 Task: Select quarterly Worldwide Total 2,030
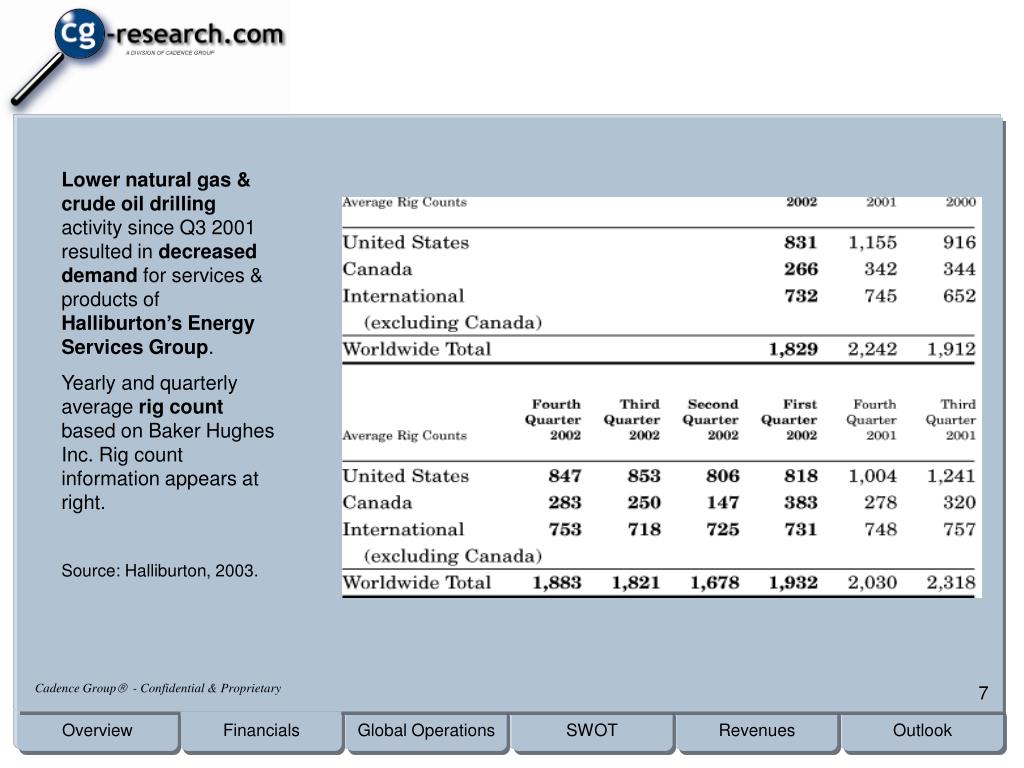(872, 583)
